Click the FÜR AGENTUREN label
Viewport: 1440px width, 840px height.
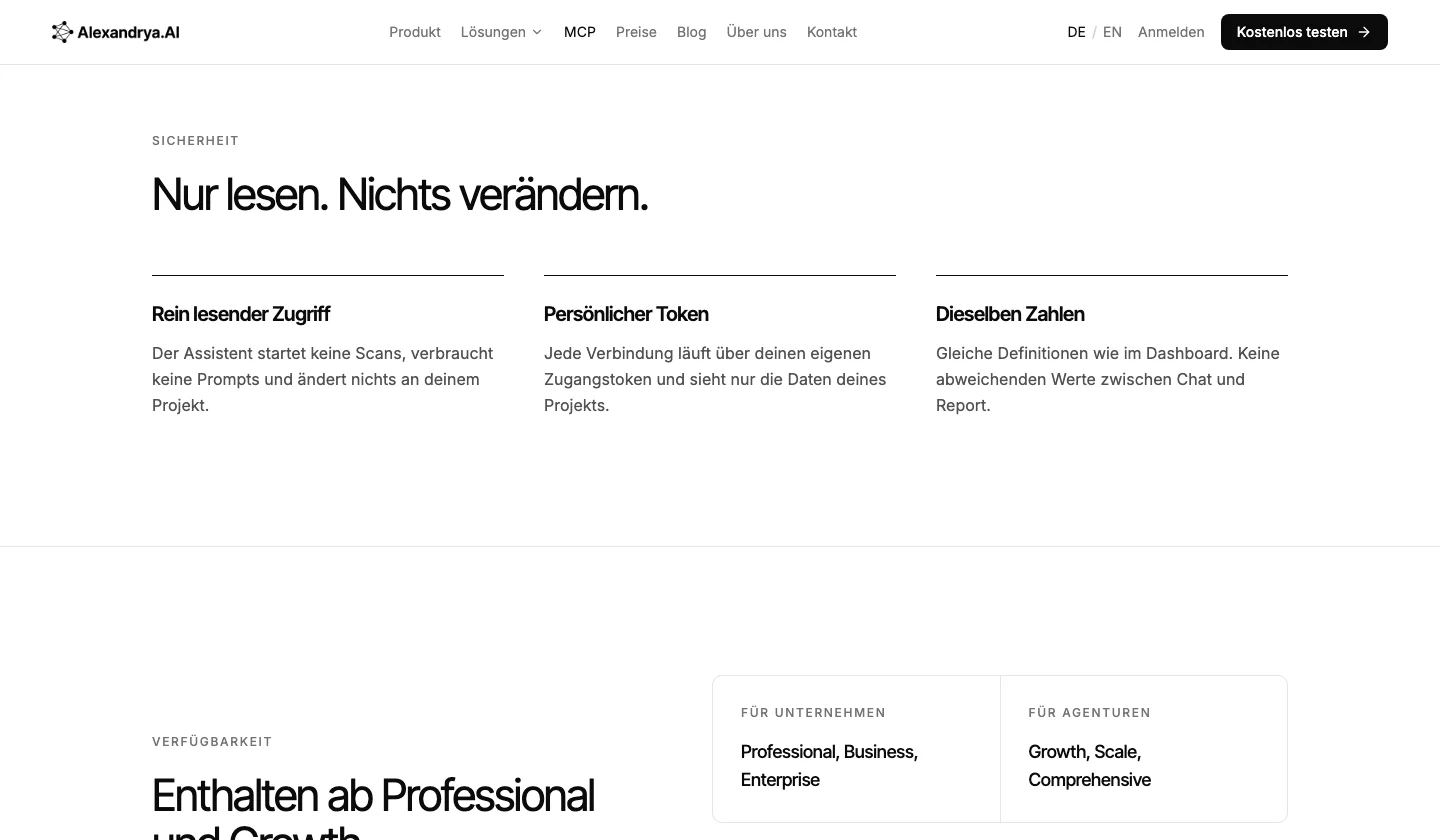[x=1089, y=713]
